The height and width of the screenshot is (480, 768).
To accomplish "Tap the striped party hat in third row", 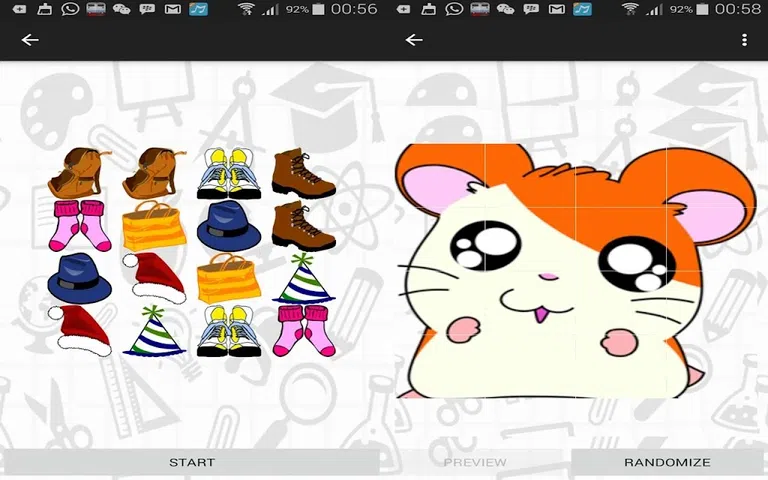I will 303,278.
